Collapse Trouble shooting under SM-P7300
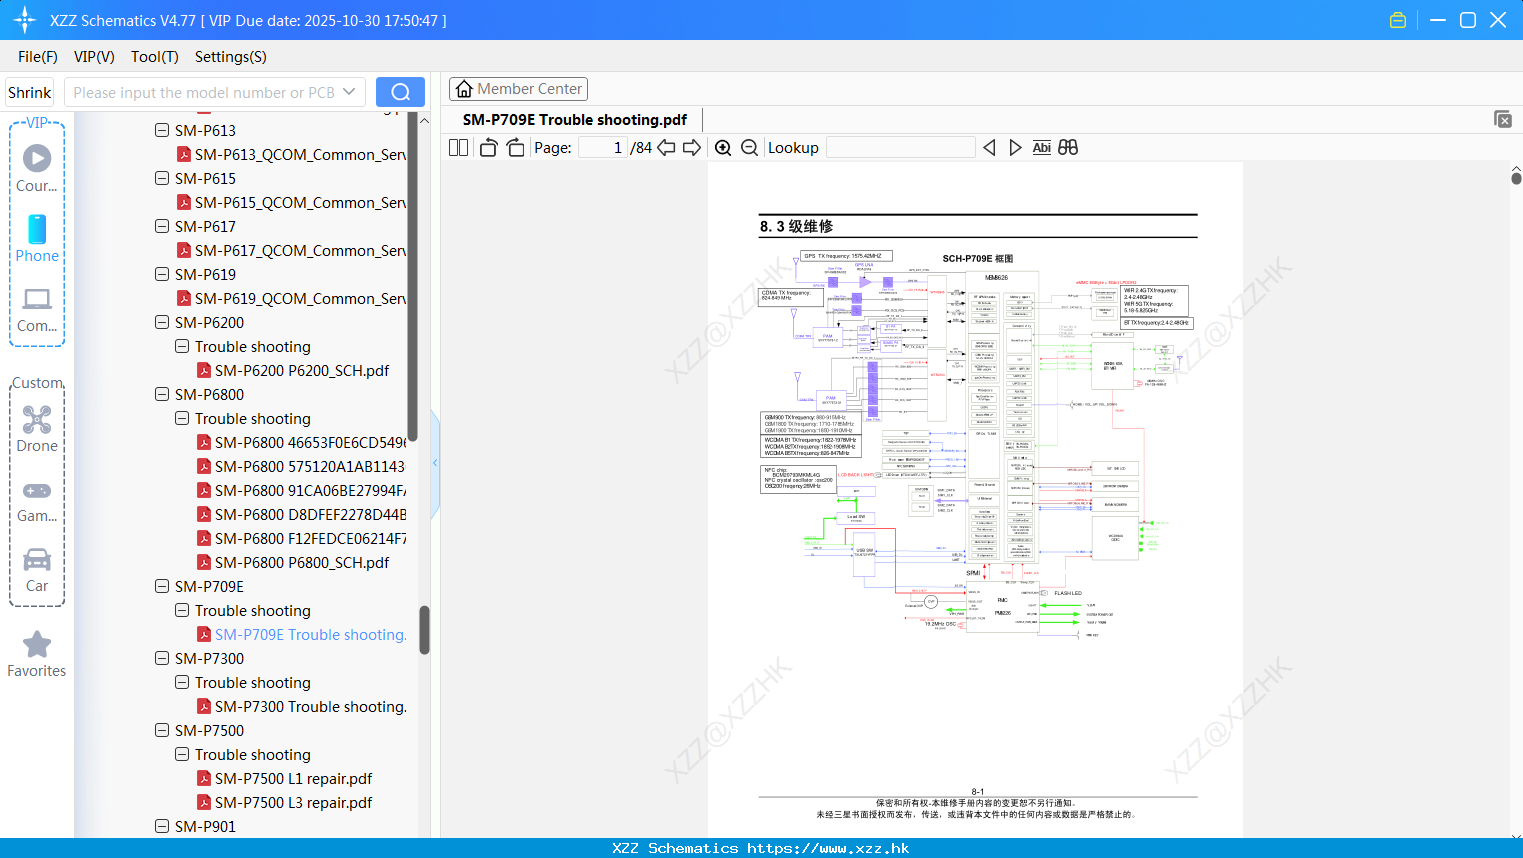This screenshot has width=1523, height=858. [x=182, y=682]
